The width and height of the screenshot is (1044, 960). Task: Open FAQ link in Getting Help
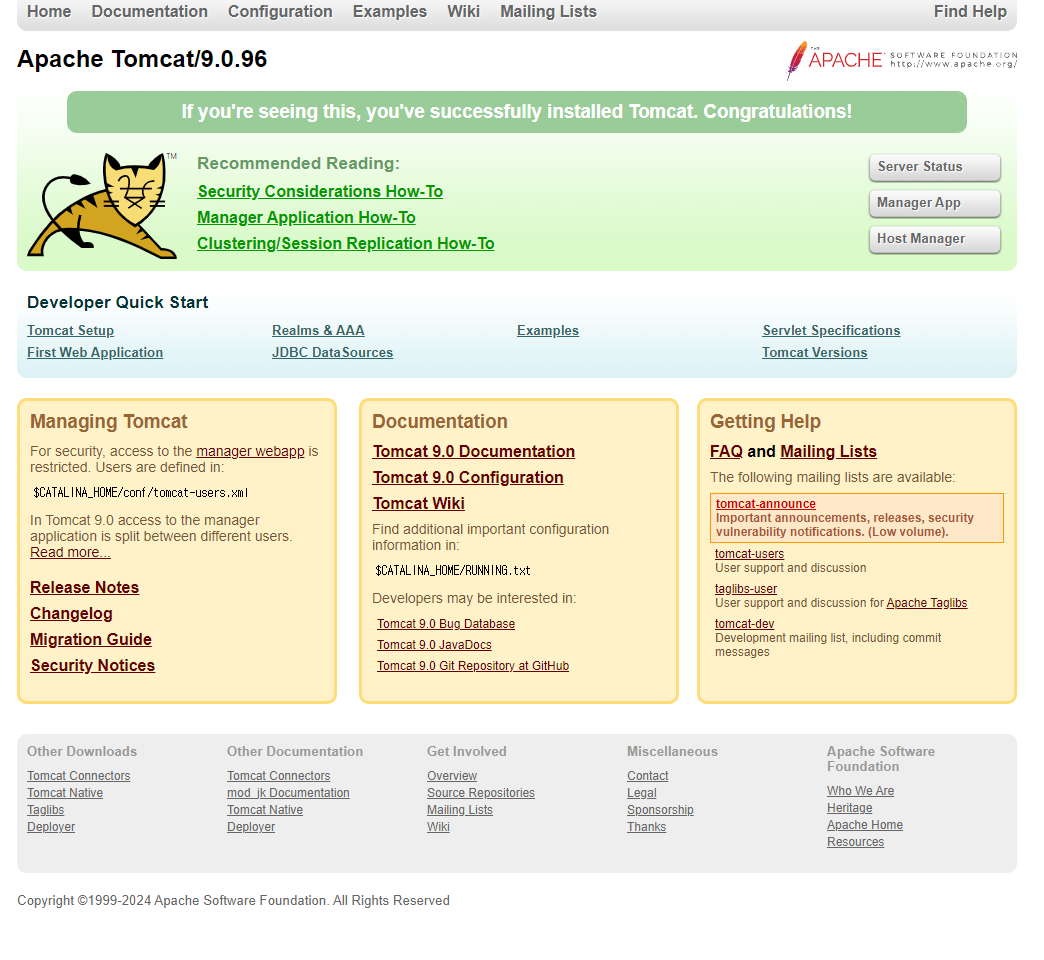point(726,452)
